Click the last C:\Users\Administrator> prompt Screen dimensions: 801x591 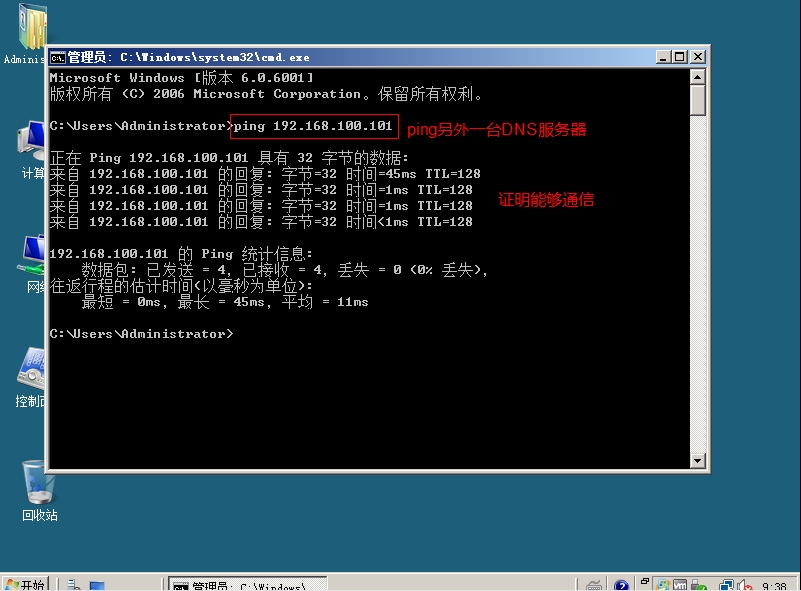click(142, 334)
